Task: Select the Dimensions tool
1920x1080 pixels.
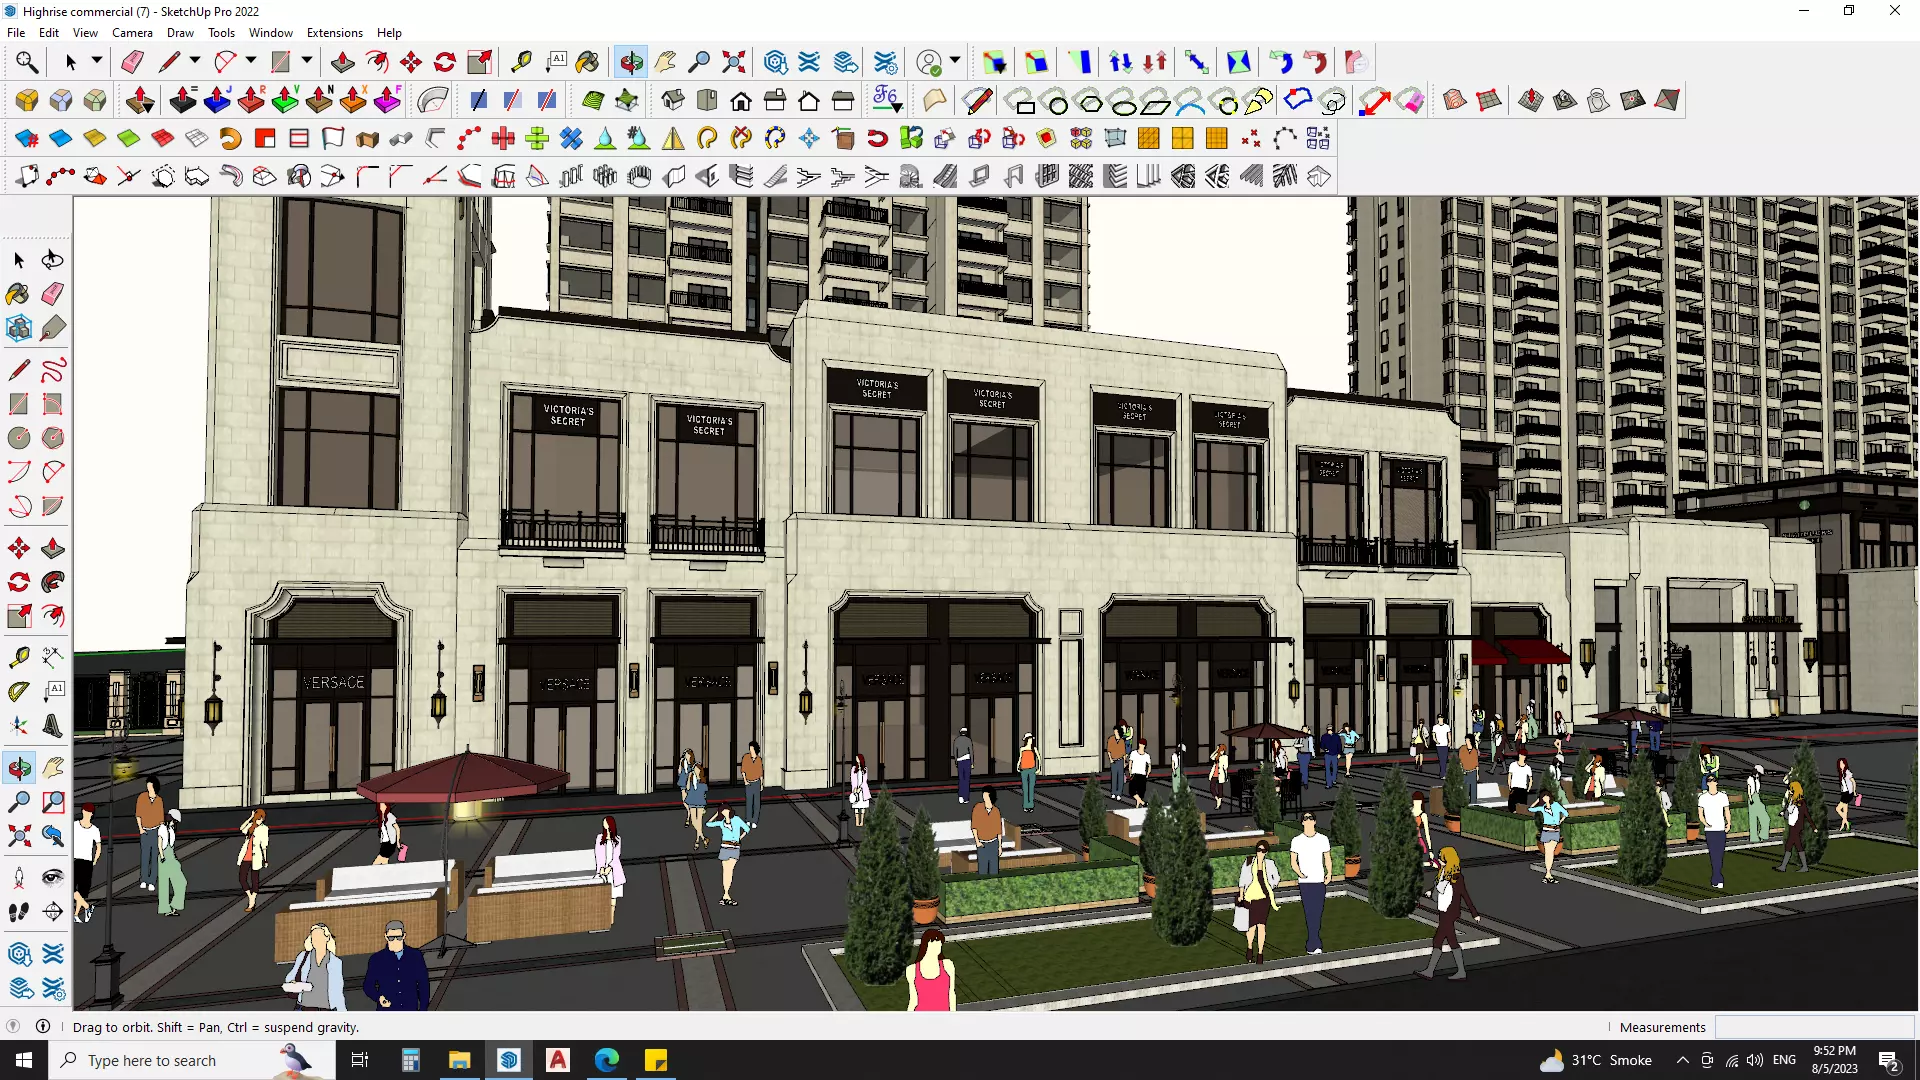Action: click(53, 657)
